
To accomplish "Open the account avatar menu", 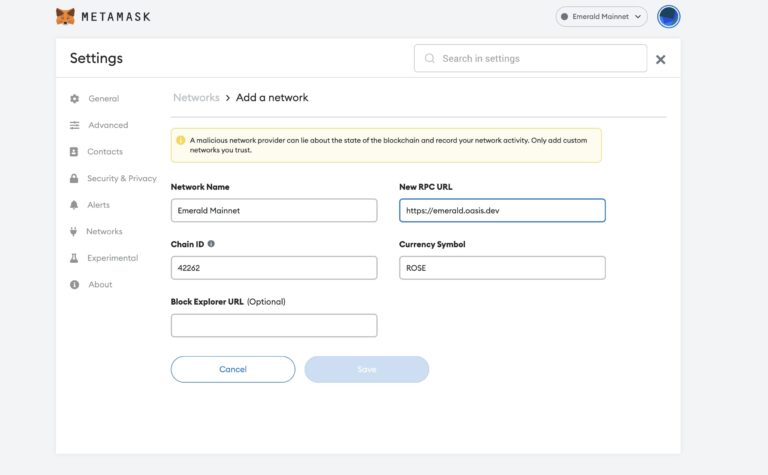I will [x=669, y=17].
